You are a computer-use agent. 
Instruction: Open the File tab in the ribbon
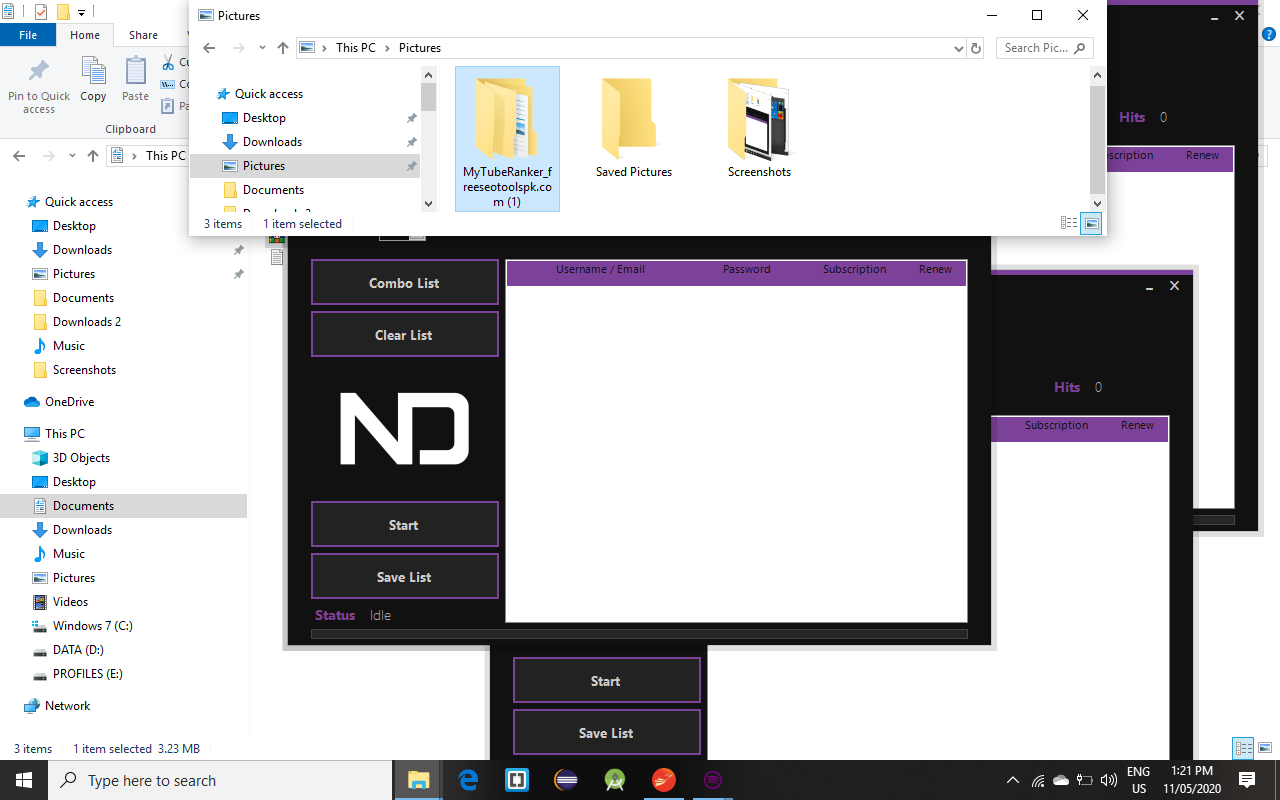28,35
